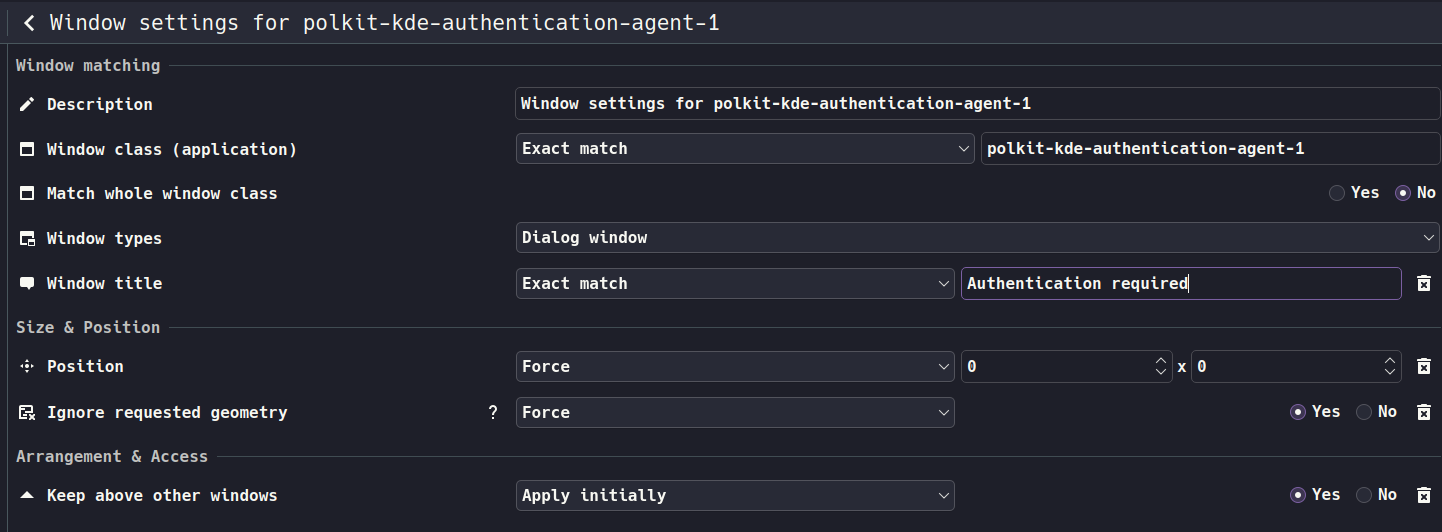Open the Window title match type dropdown

pyautogui.click(x=735, y=284)
